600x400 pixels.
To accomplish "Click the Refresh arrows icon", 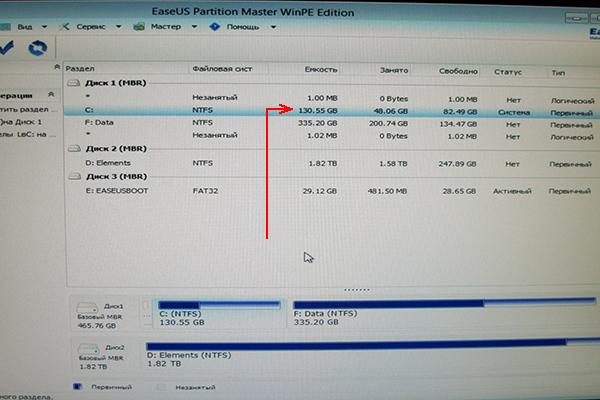I will point(38,48).
